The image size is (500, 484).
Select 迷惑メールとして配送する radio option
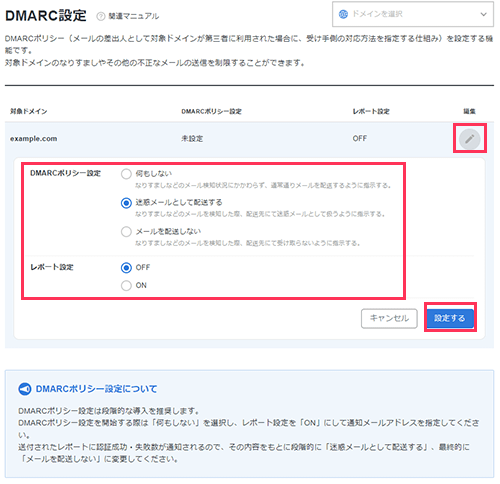coord(126,203)
